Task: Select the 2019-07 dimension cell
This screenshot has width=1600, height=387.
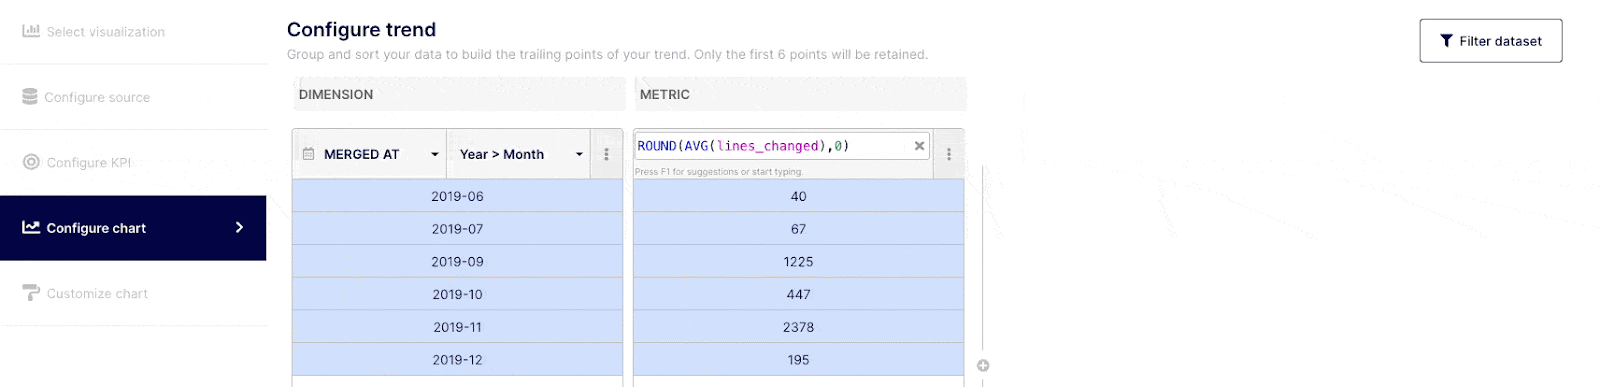Action: pyautogui.click(x=457, y=229)
